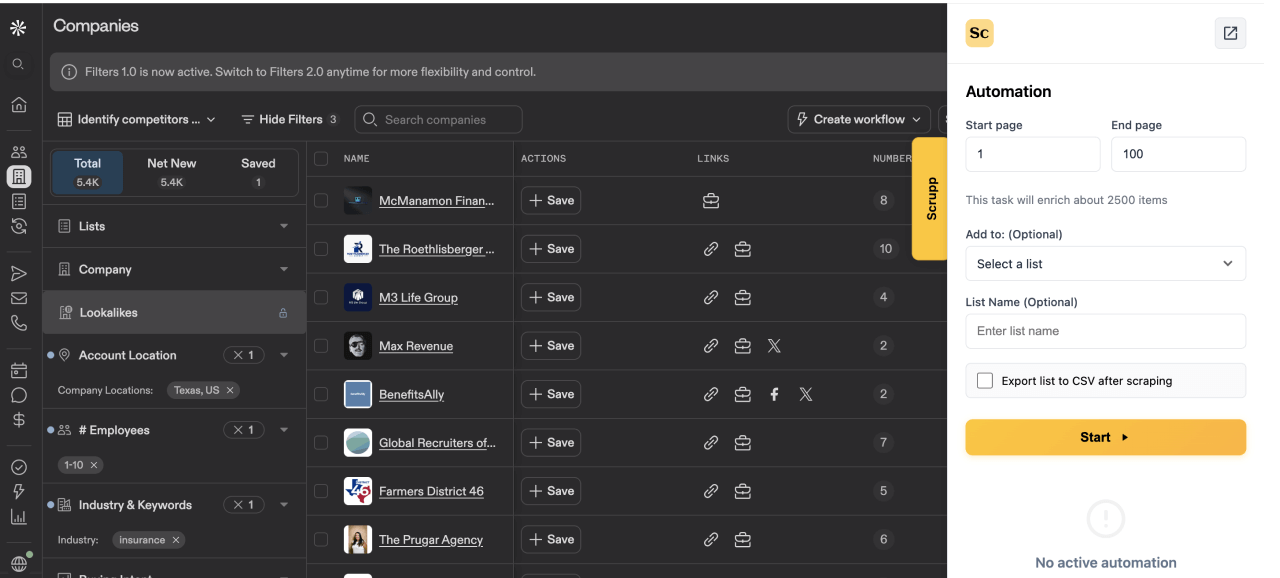Open the Lists icon in sidebar
The image size is (1280, 578).
click(x=18, y=201)
